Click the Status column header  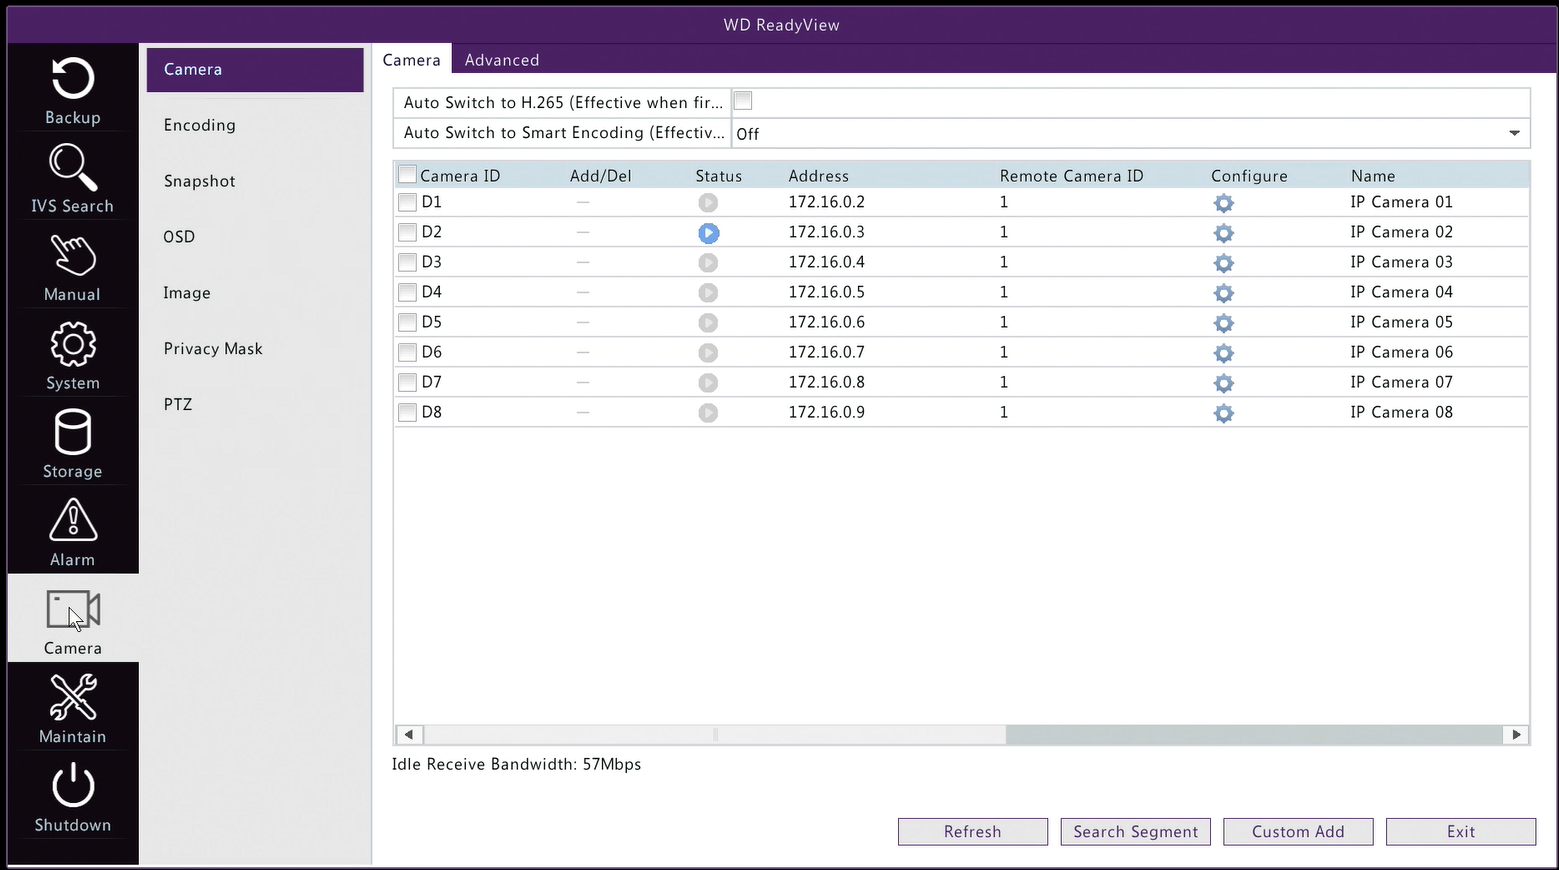[719, 176]
